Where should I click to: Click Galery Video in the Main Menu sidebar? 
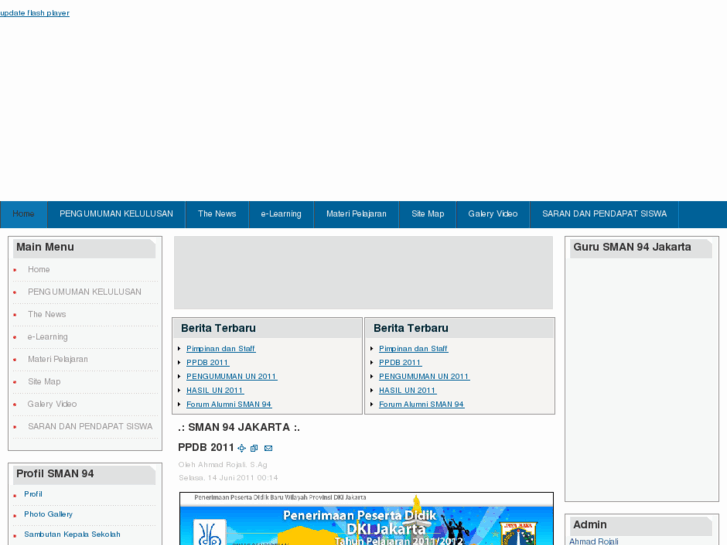[52, 404]
